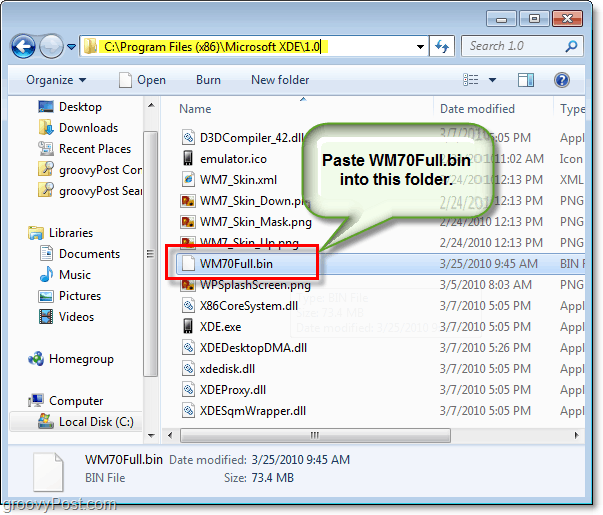Click the Change your view icon
The image size is (603, 515).
coord(471,80)
